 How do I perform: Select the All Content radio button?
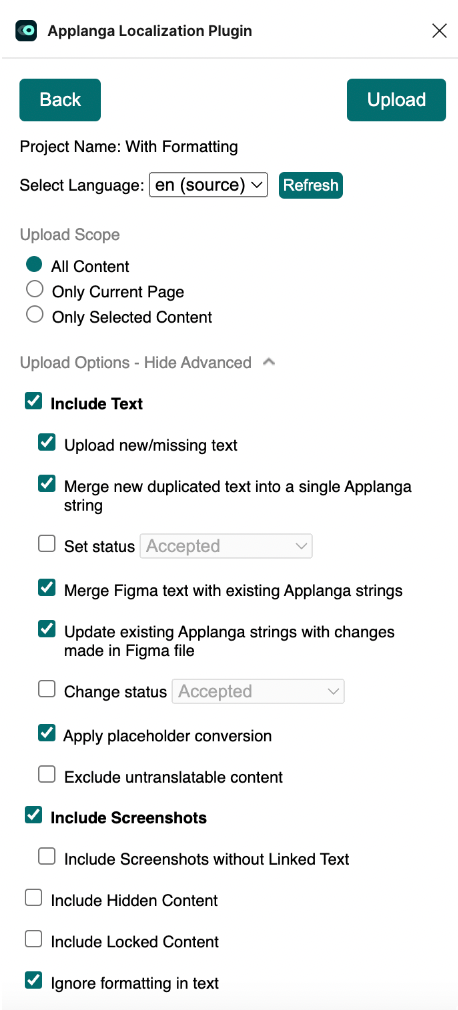(x=34, y=265)
